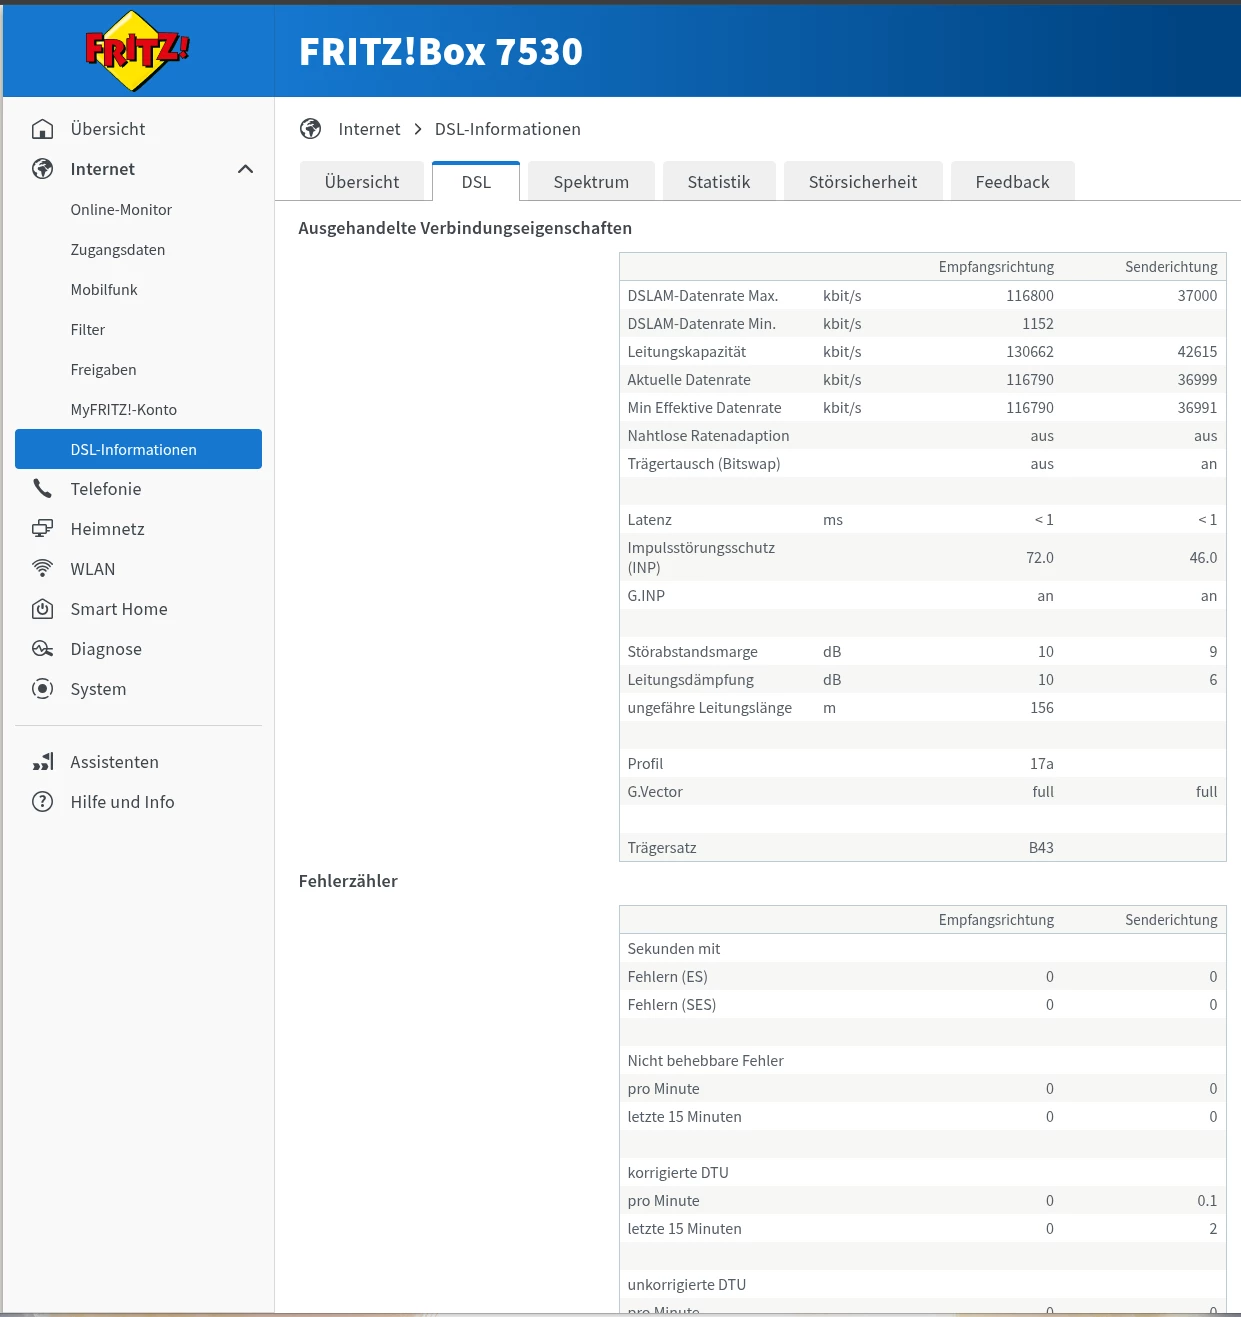Click Min Effektive Datenrate value 36991

tap(1197, 408)
